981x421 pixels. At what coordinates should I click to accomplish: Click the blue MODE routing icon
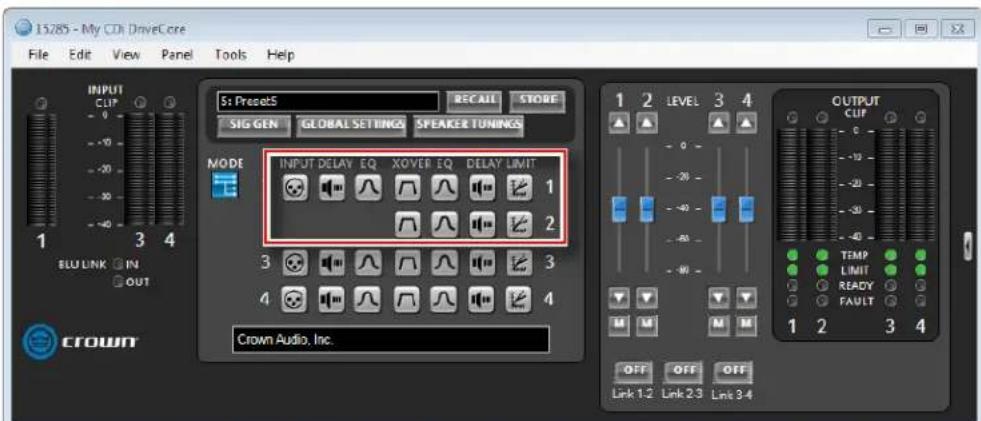coord(225,186)
